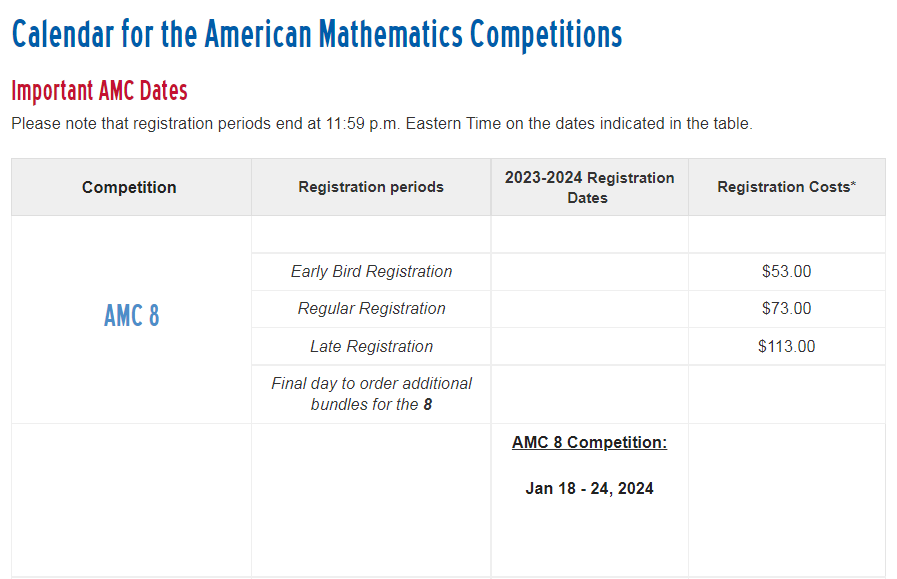Image resolution: width=897 pixels, height=579 pixels.
Task: Select the 'Early Bird Registration' cell
Action: [x=371, y=272]
